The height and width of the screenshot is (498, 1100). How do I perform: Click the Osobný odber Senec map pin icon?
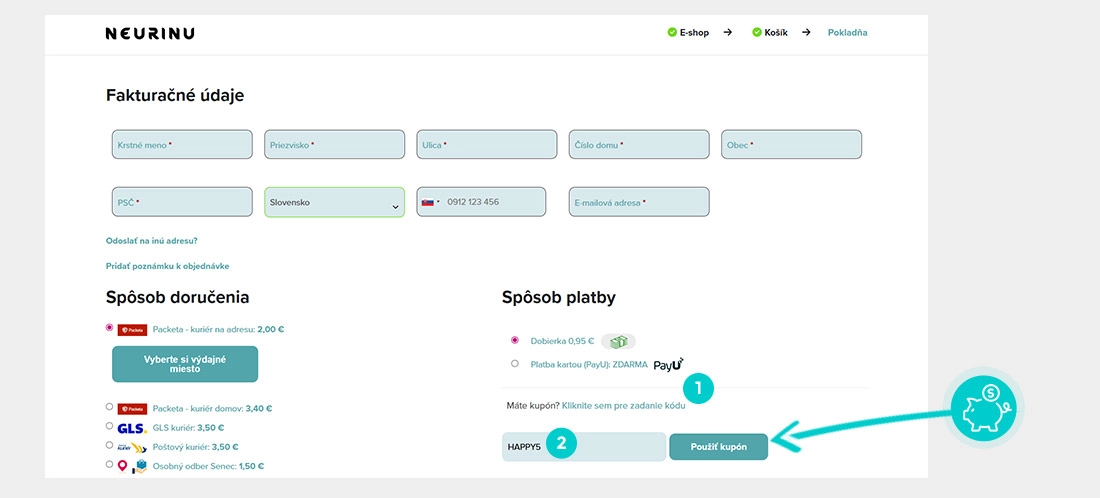123,466
